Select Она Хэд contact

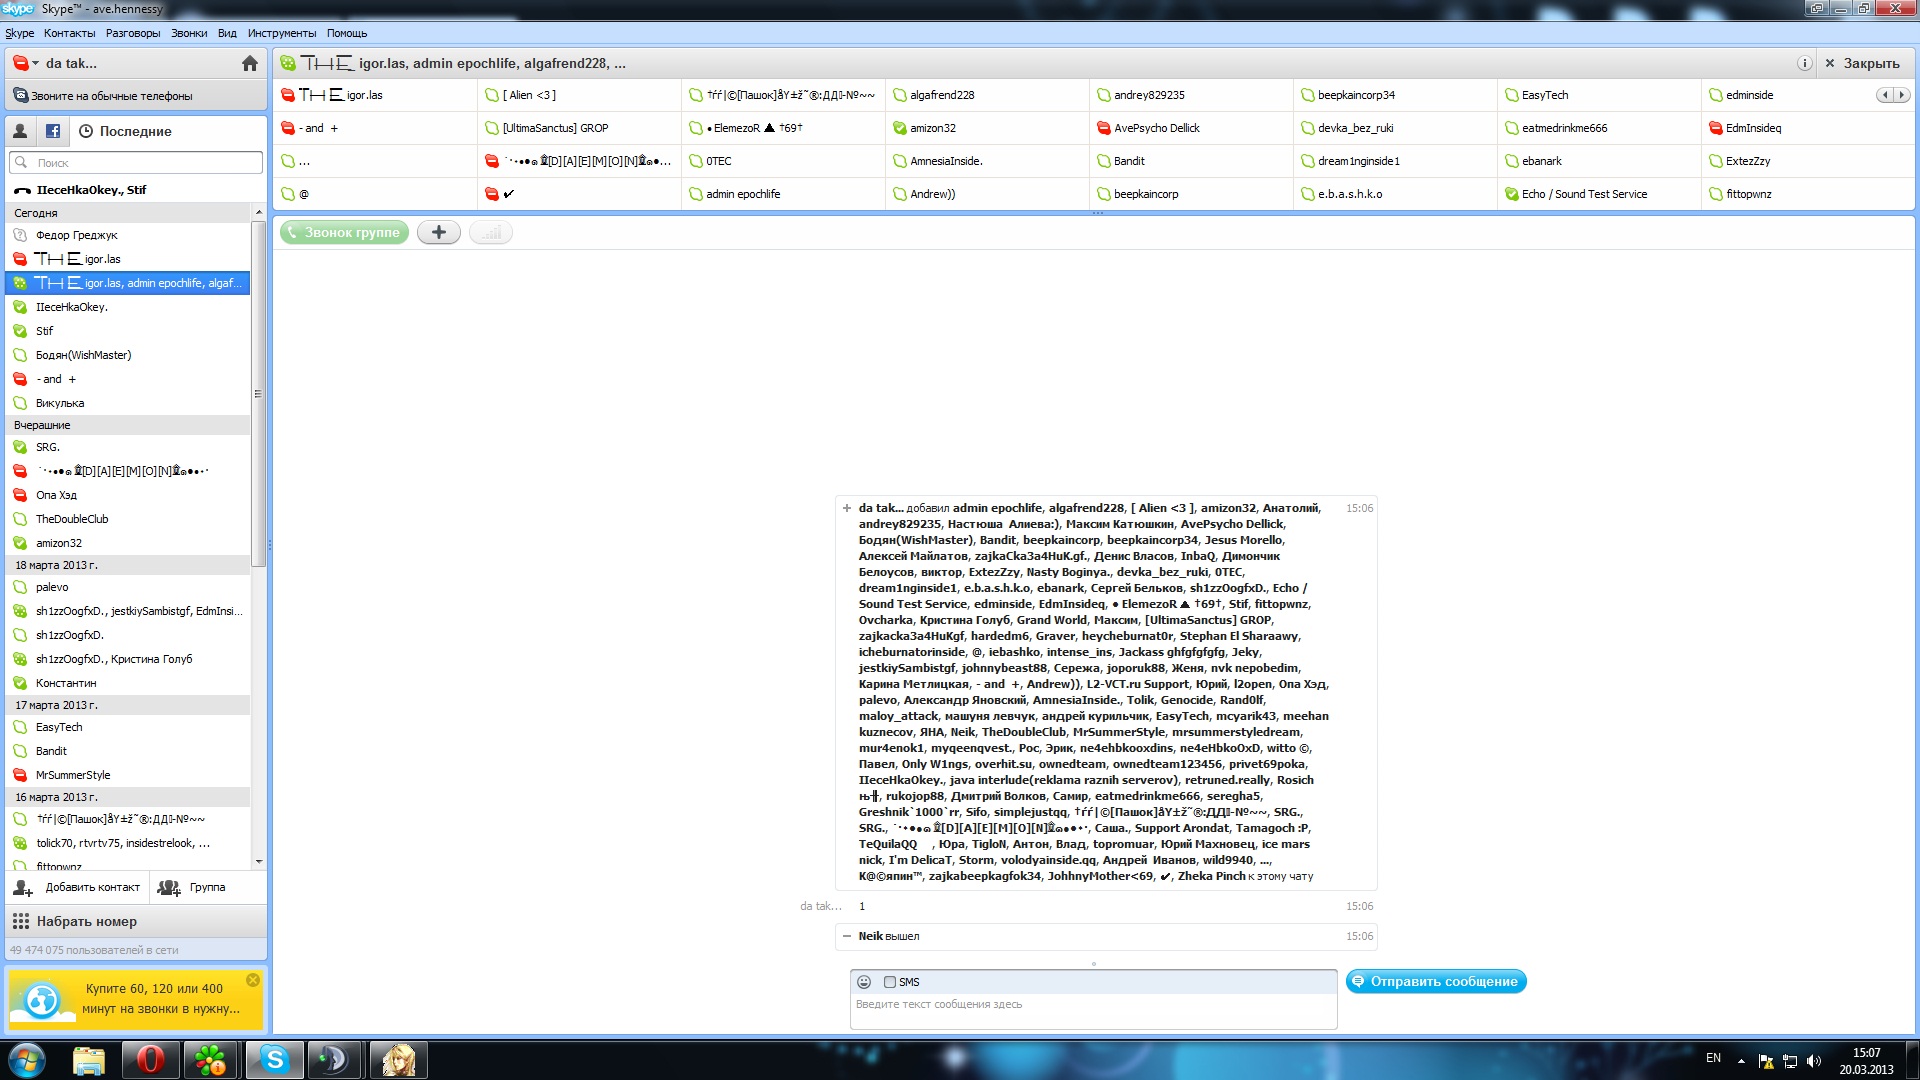[x=128, y=495]
